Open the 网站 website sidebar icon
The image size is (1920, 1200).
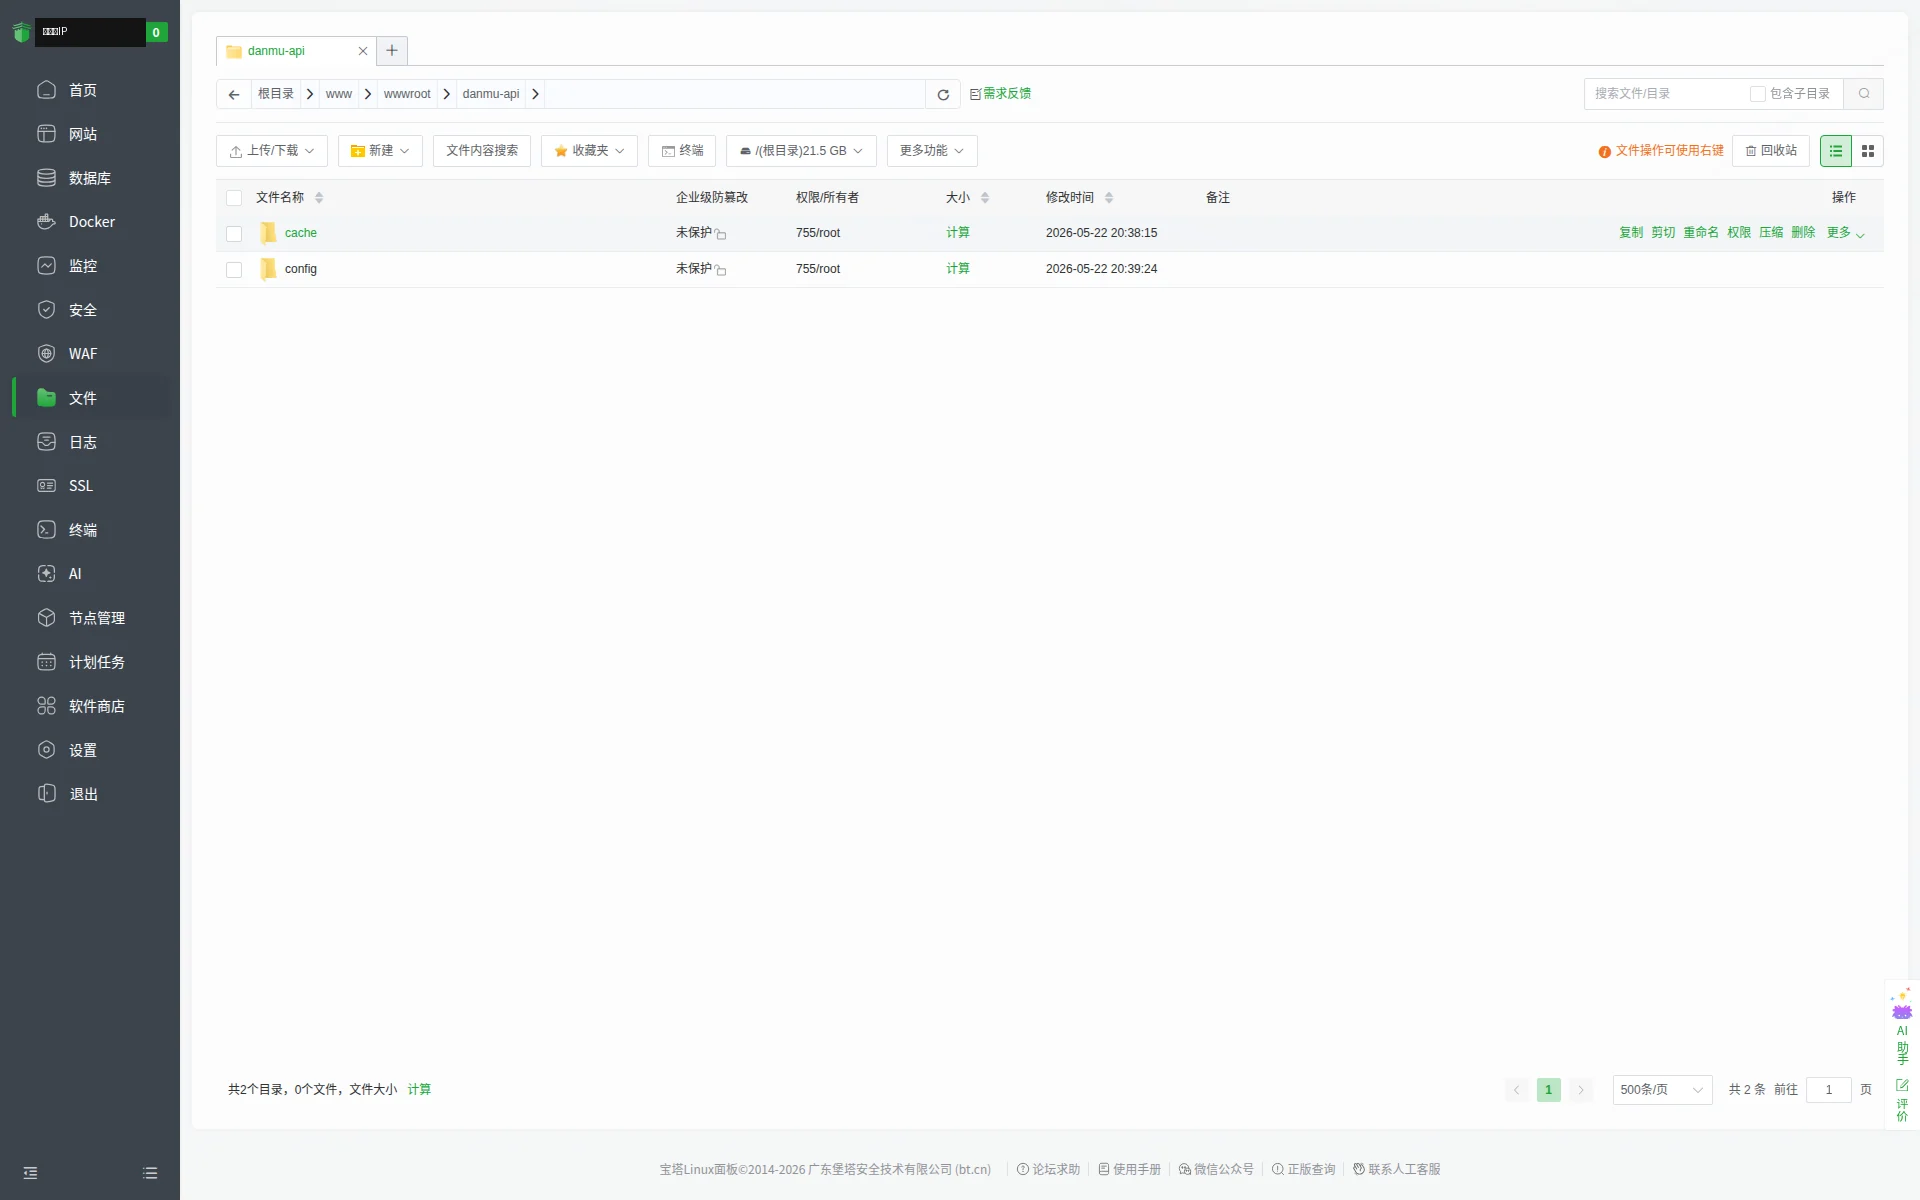[46, 134]
